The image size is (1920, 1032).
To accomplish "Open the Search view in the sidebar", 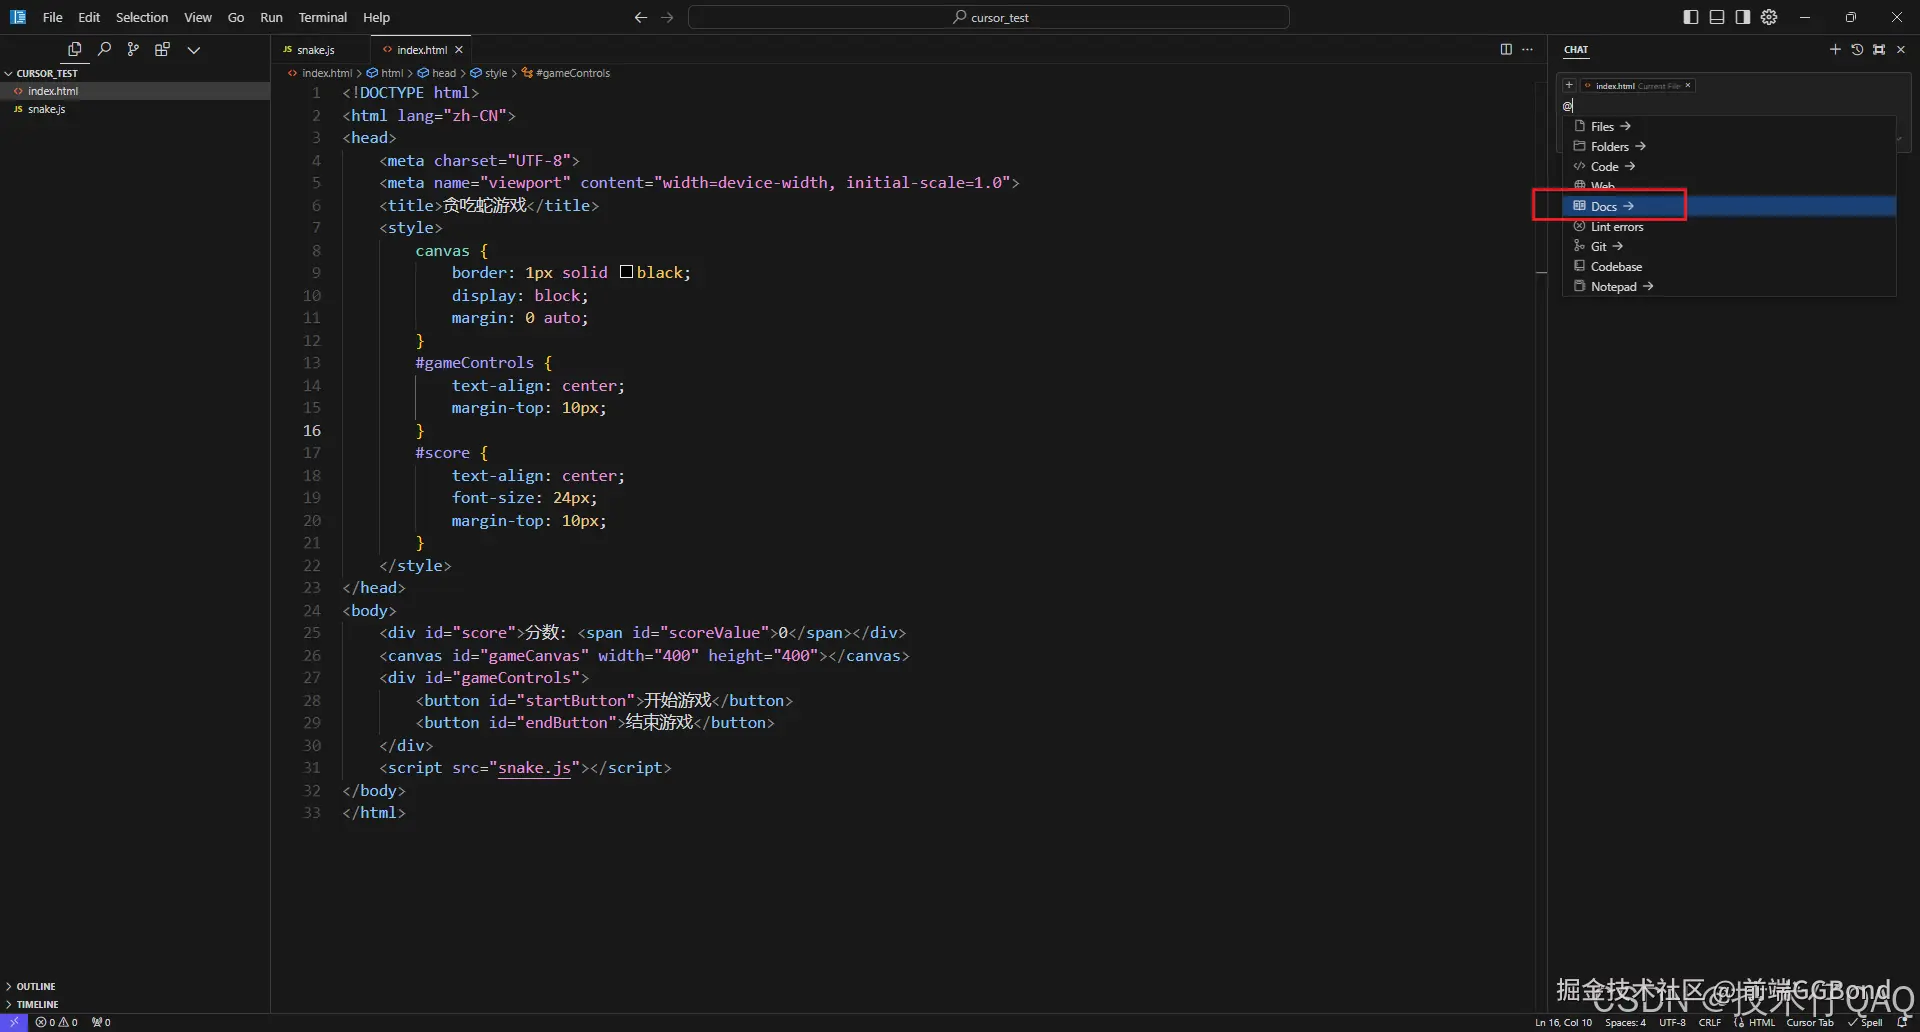I will (104, 49).
